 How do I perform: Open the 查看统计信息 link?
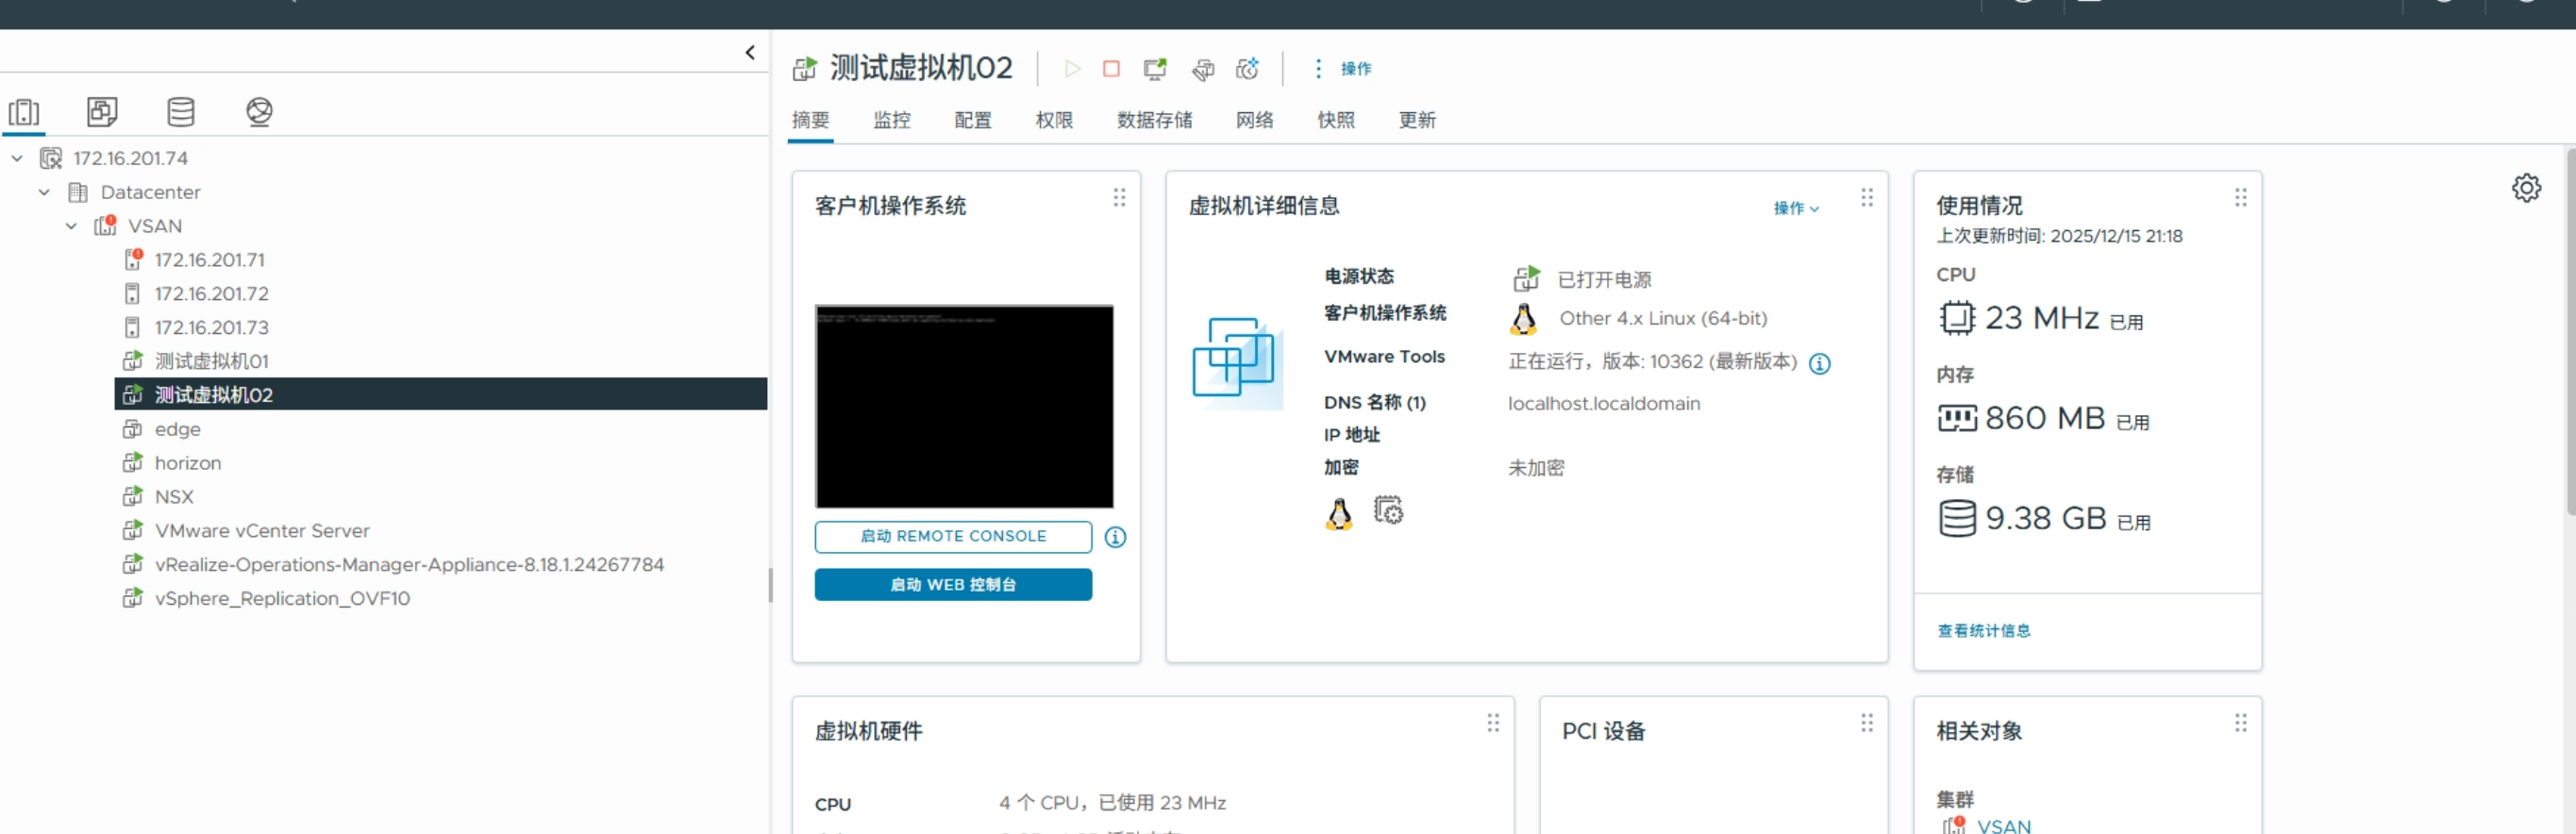pos(1983,631)
